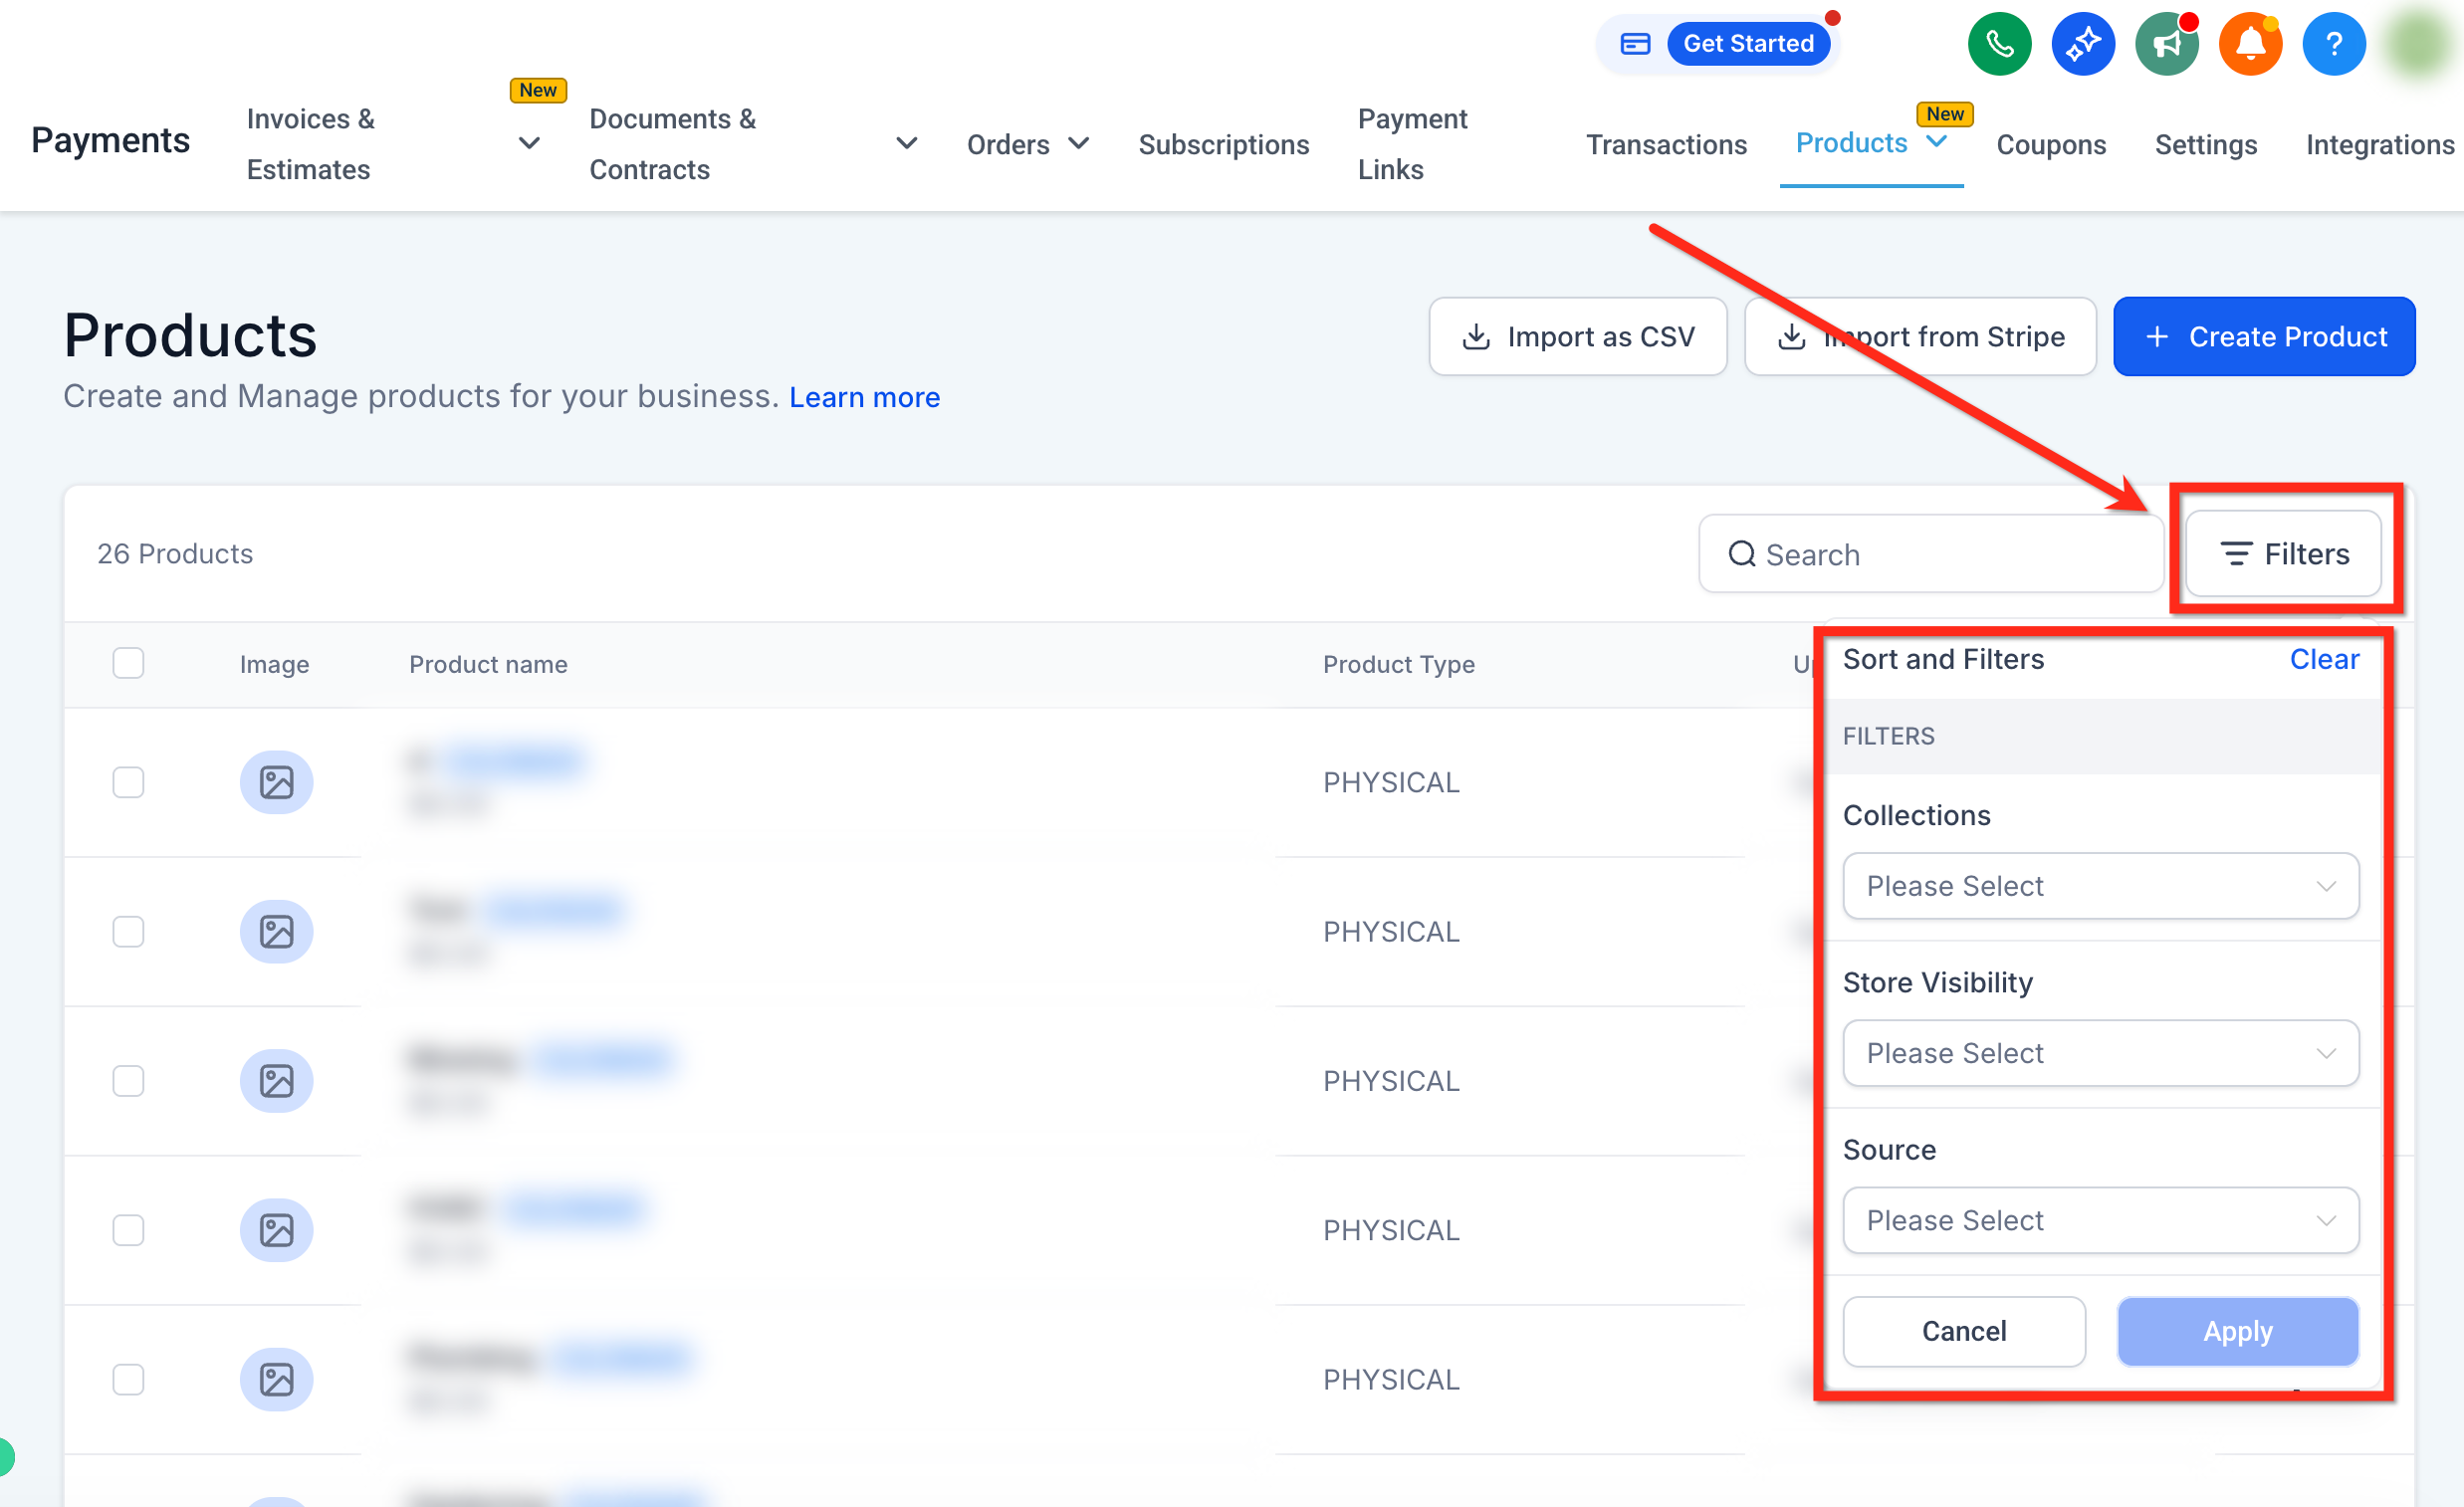Open the Source filter dropdown
Image resolution: width=2464 pixels, height=1507 pixels.
pyautogui.click(x=2100, y=1220)
